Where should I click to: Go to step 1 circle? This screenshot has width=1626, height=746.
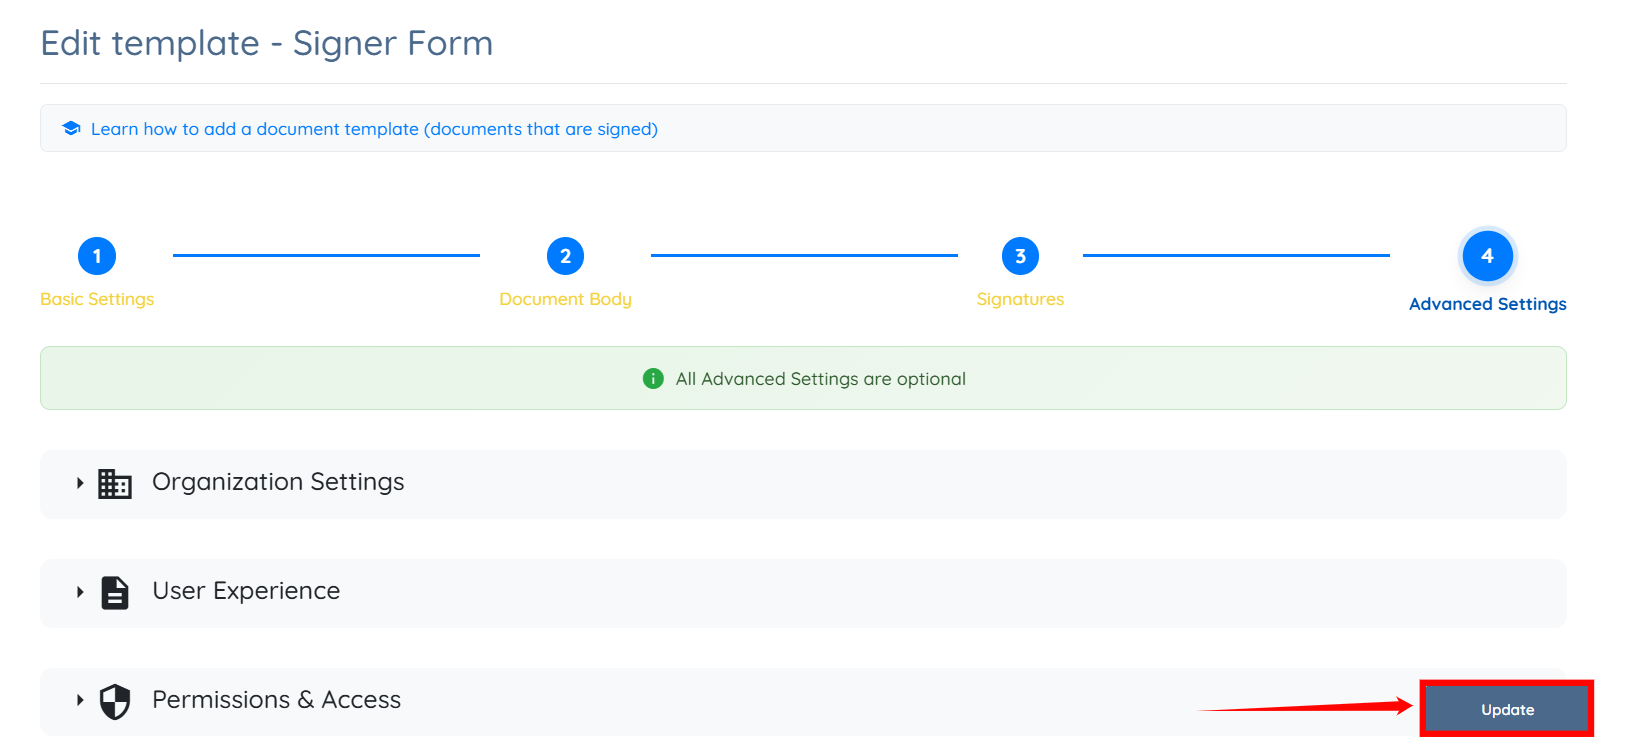tap(97, 256)
